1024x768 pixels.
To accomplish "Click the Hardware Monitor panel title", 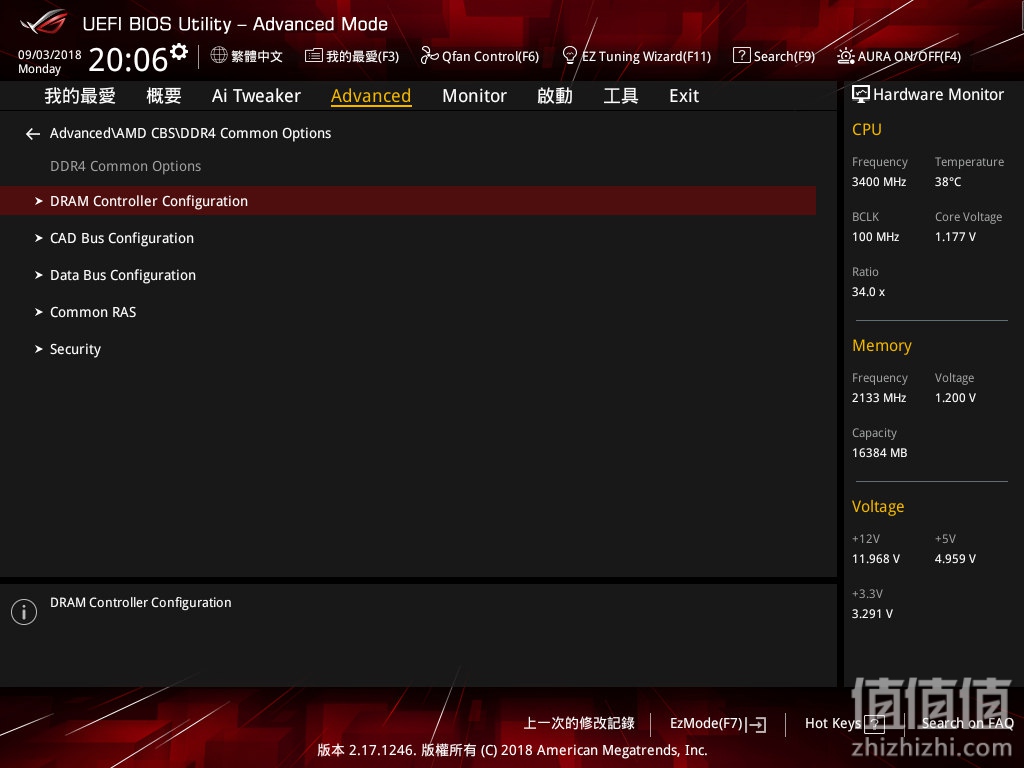I will tap(938, 95).
